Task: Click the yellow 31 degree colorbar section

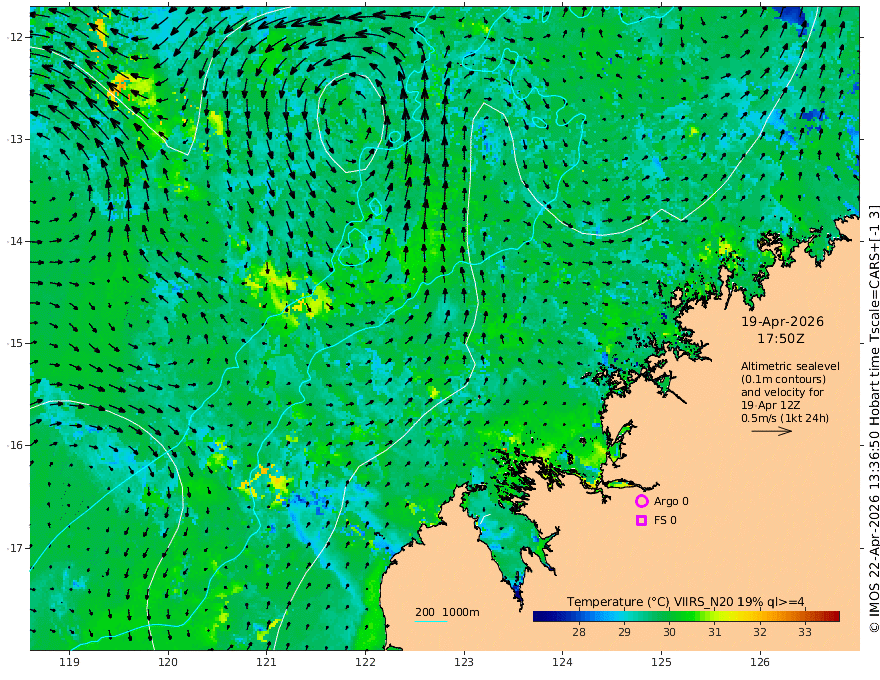Action: tap(714, 617)
